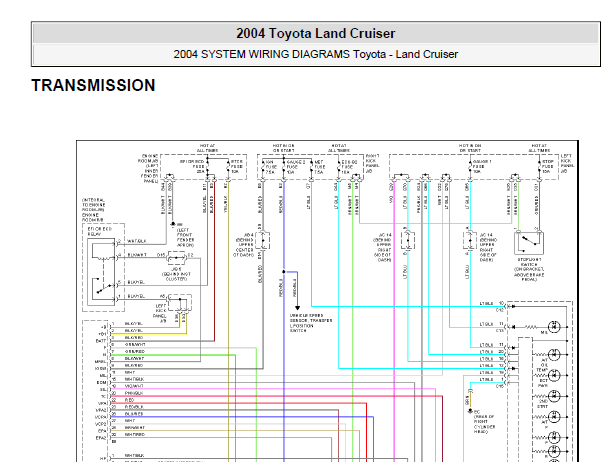Click the "VCP2" pin label
This screenshot has width=605, height=462.
[100, 424]
